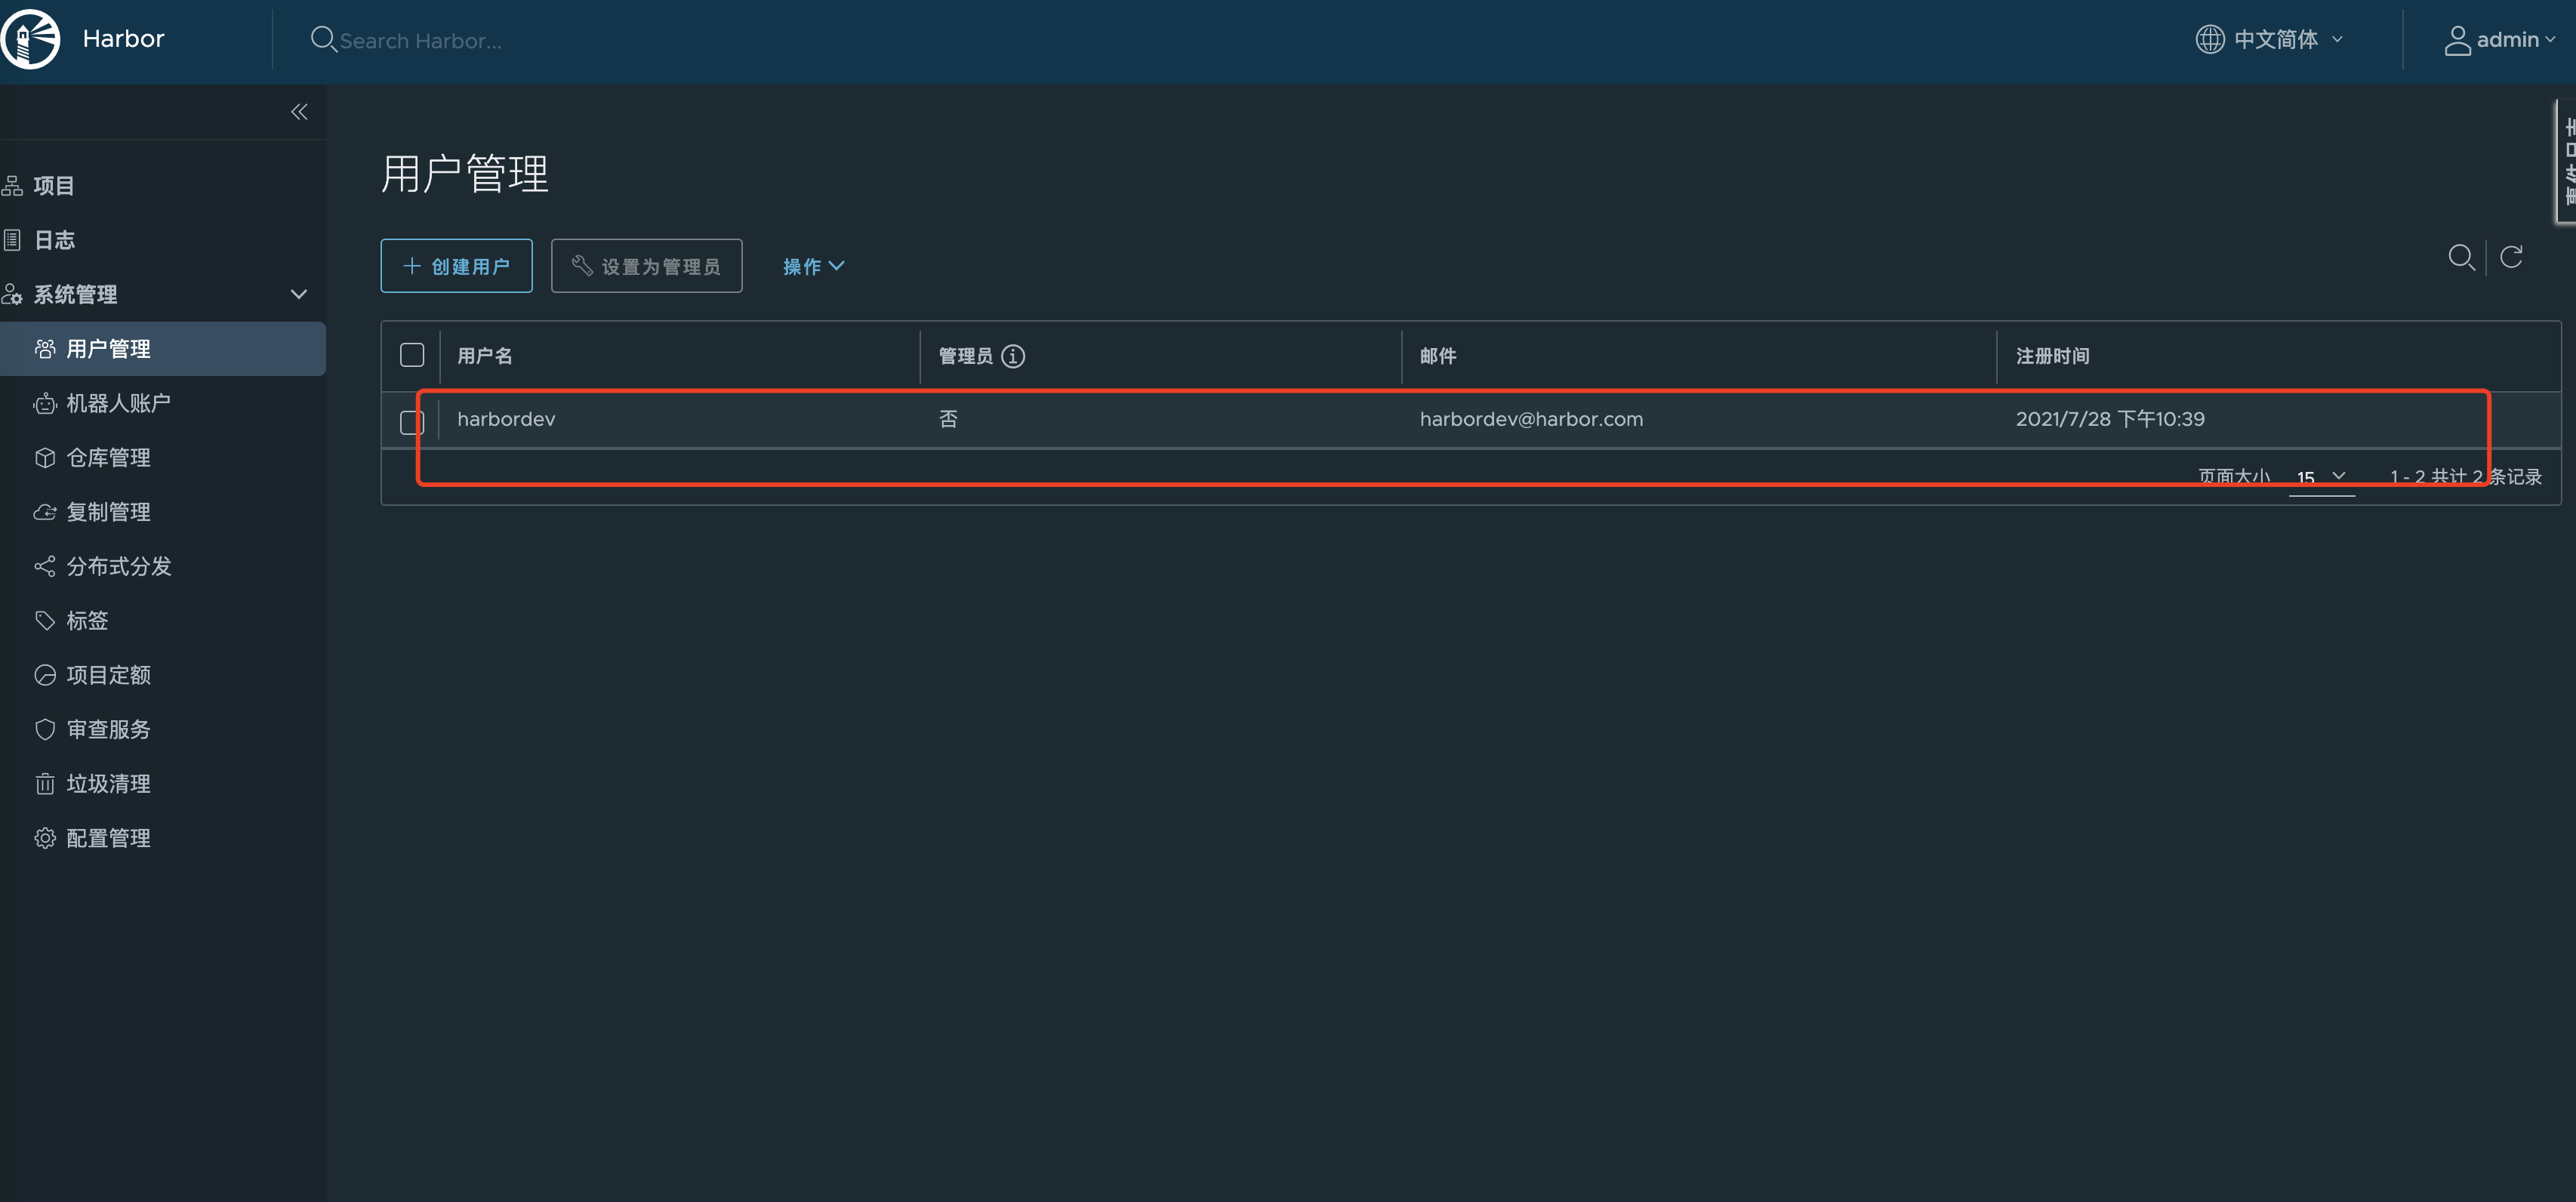This screenshot has height=1202, width=2576.
Task: Open the admin account dropdown
Action: click(2500, 40)
